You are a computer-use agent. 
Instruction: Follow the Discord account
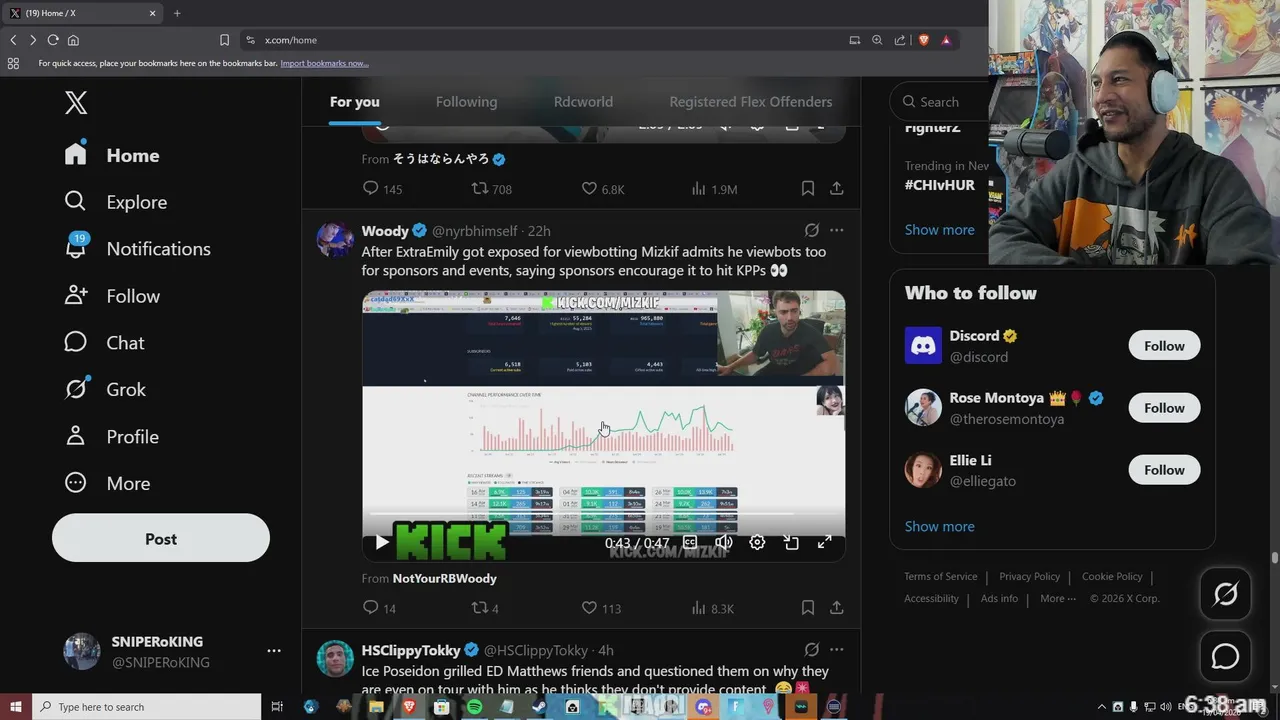click(1164, 346)
